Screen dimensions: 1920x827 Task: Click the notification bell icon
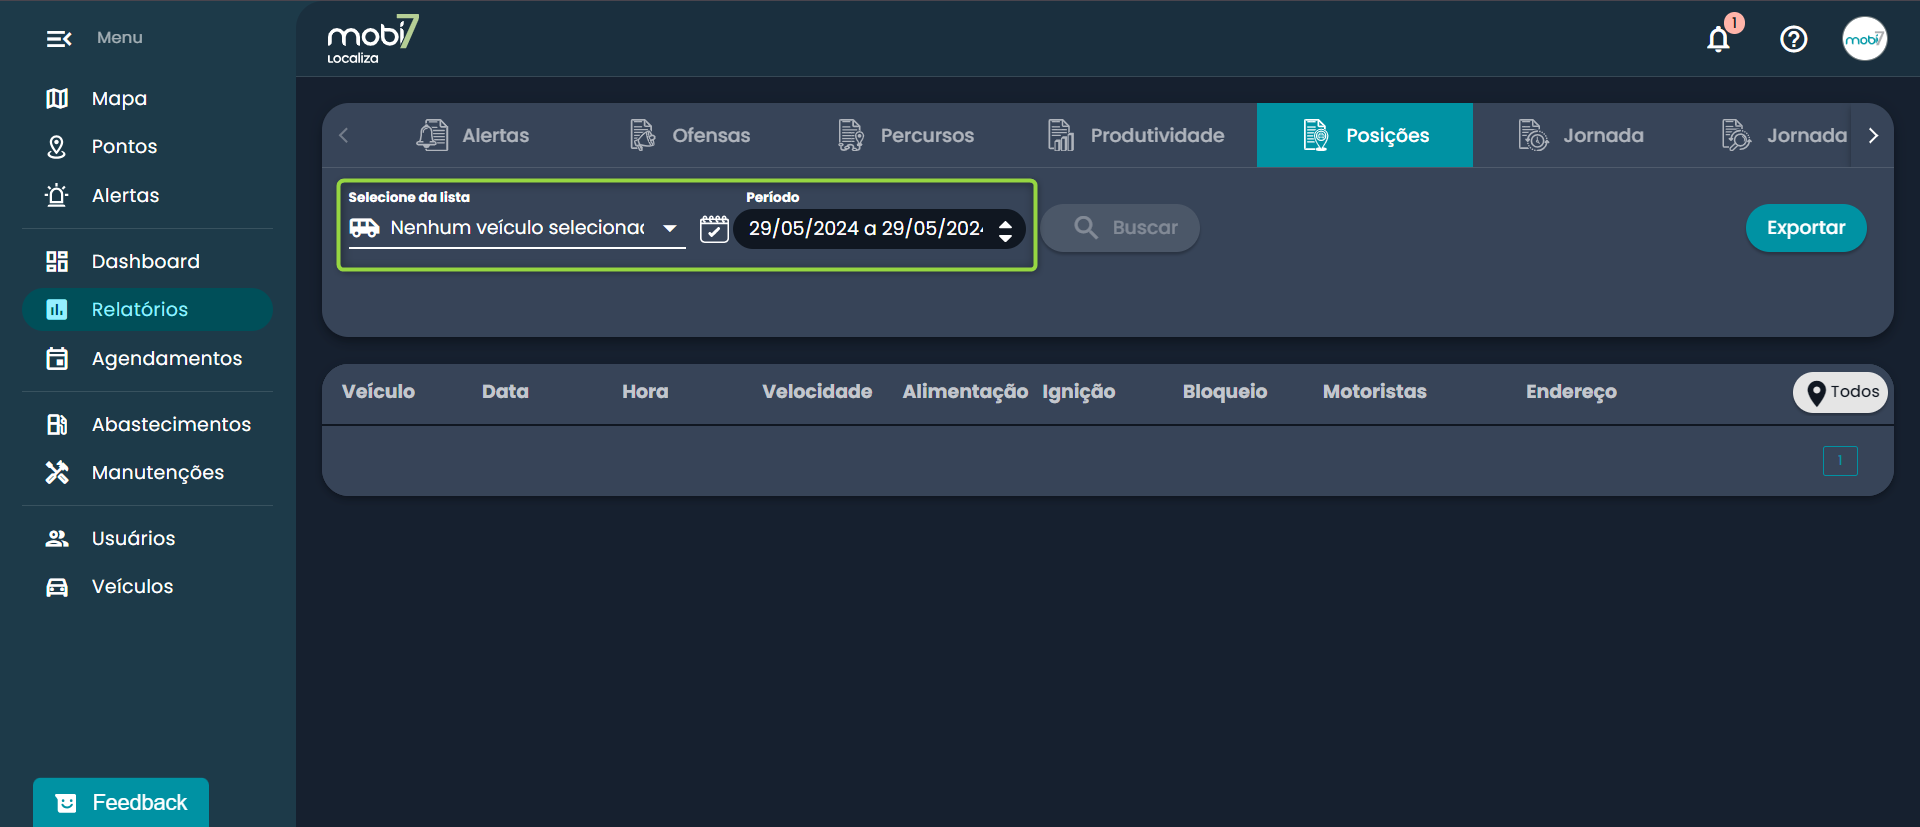1718,39
